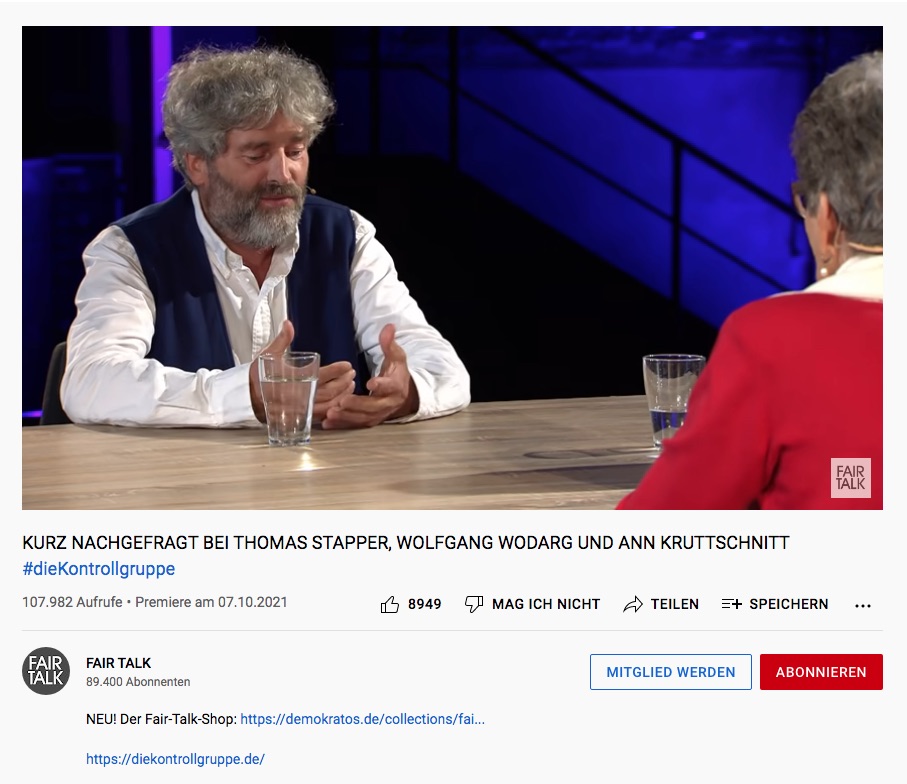Choose the SPEICHERN save label

(x=788, y=604)
